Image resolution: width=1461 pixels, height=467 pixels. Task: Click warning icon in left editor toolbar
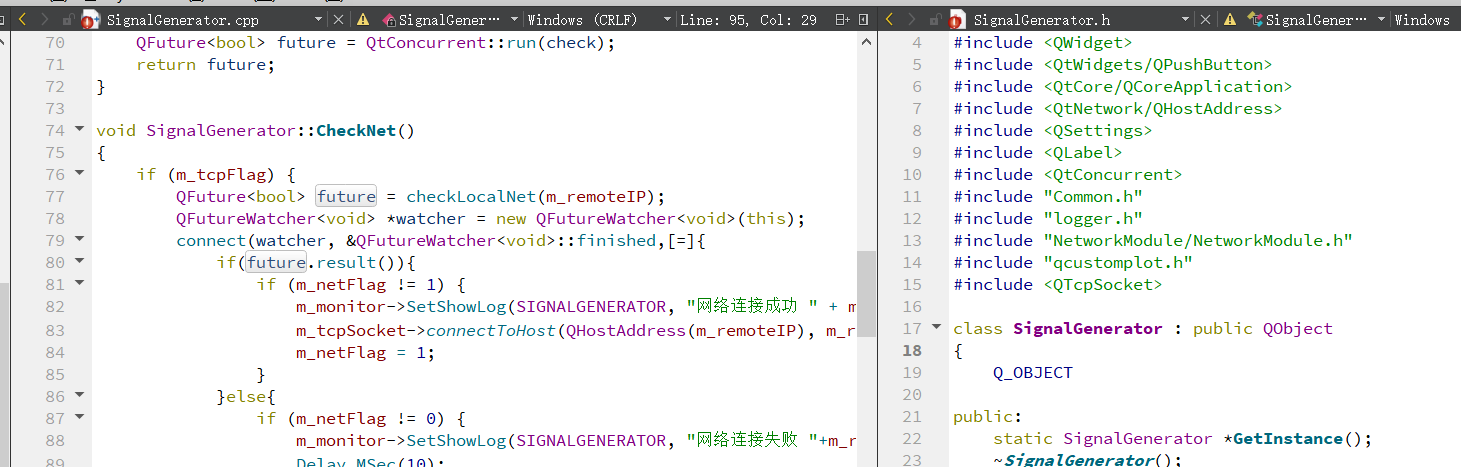point(363,19)
